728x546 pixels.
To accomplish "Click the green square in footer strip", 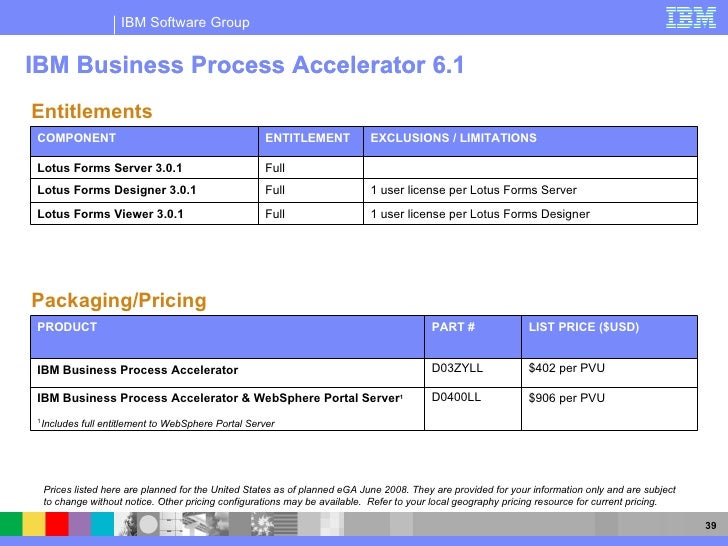I will click(11, 524).
